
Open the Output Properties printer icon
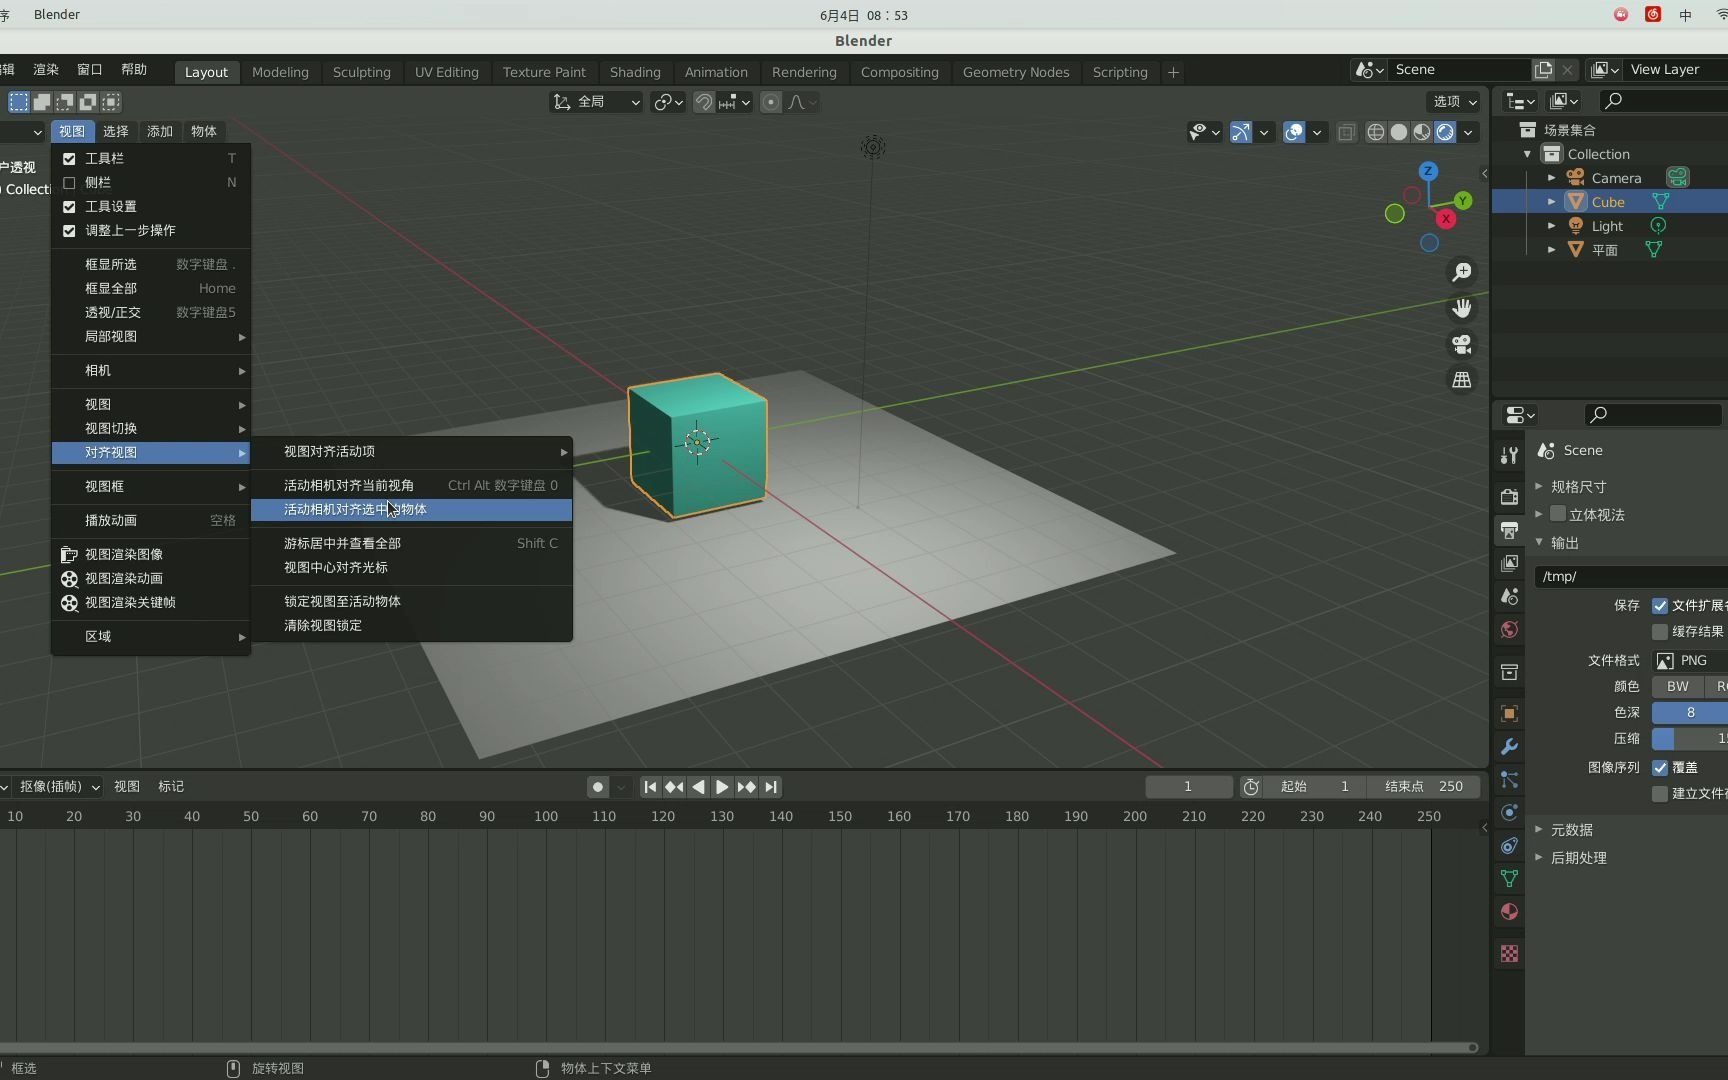click(1508, 530)
